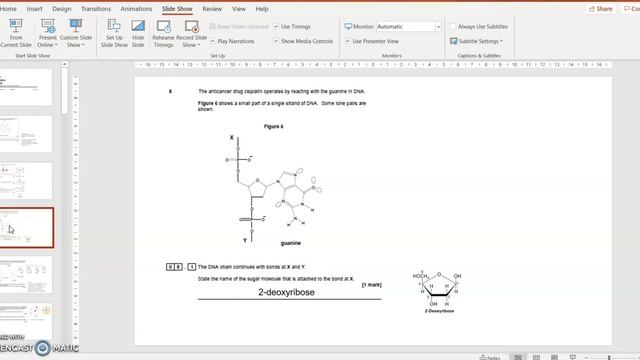640x360 pixels.
Task: Click thumbnail pane scrollbar thumb
Action: click(64, 91)
